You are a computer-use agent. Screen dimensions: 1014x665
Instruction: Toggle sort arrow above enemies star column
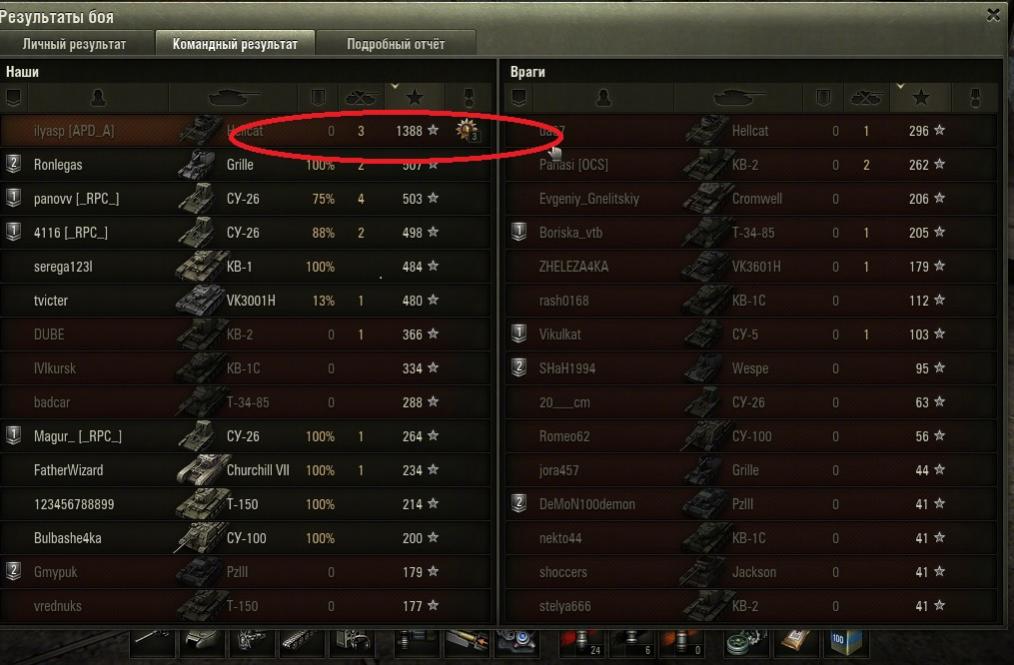(x=900, y=86)
